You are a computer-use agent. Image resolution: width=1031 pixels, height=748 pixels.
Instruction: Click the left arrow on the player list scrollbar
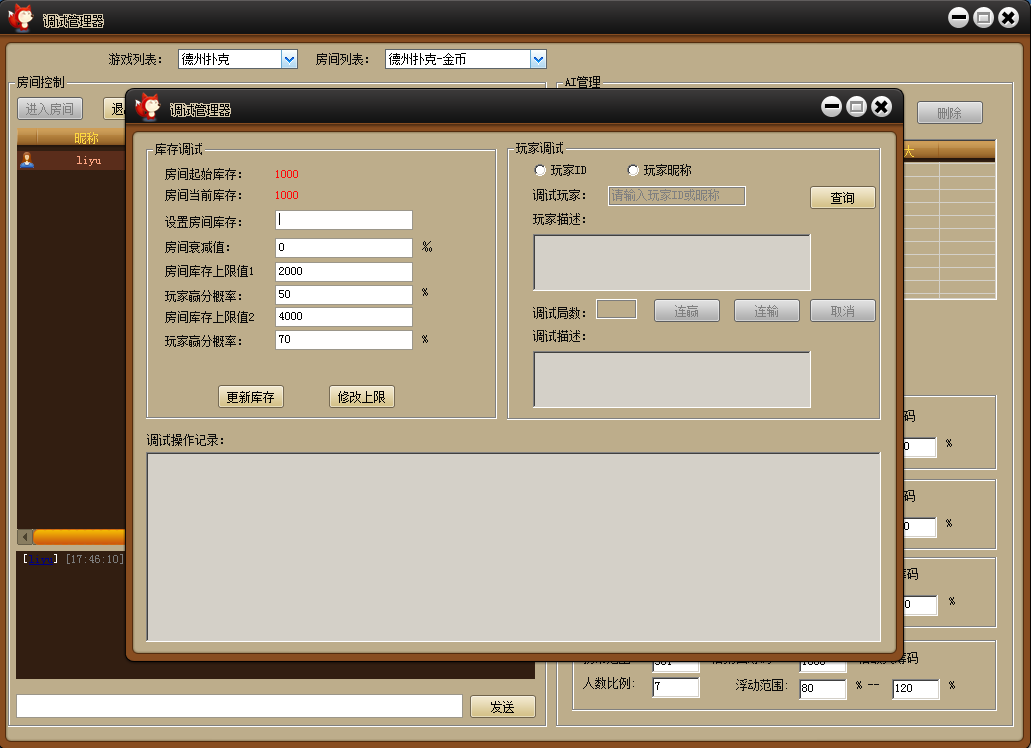pyautogui.click(x=25, y=537)
